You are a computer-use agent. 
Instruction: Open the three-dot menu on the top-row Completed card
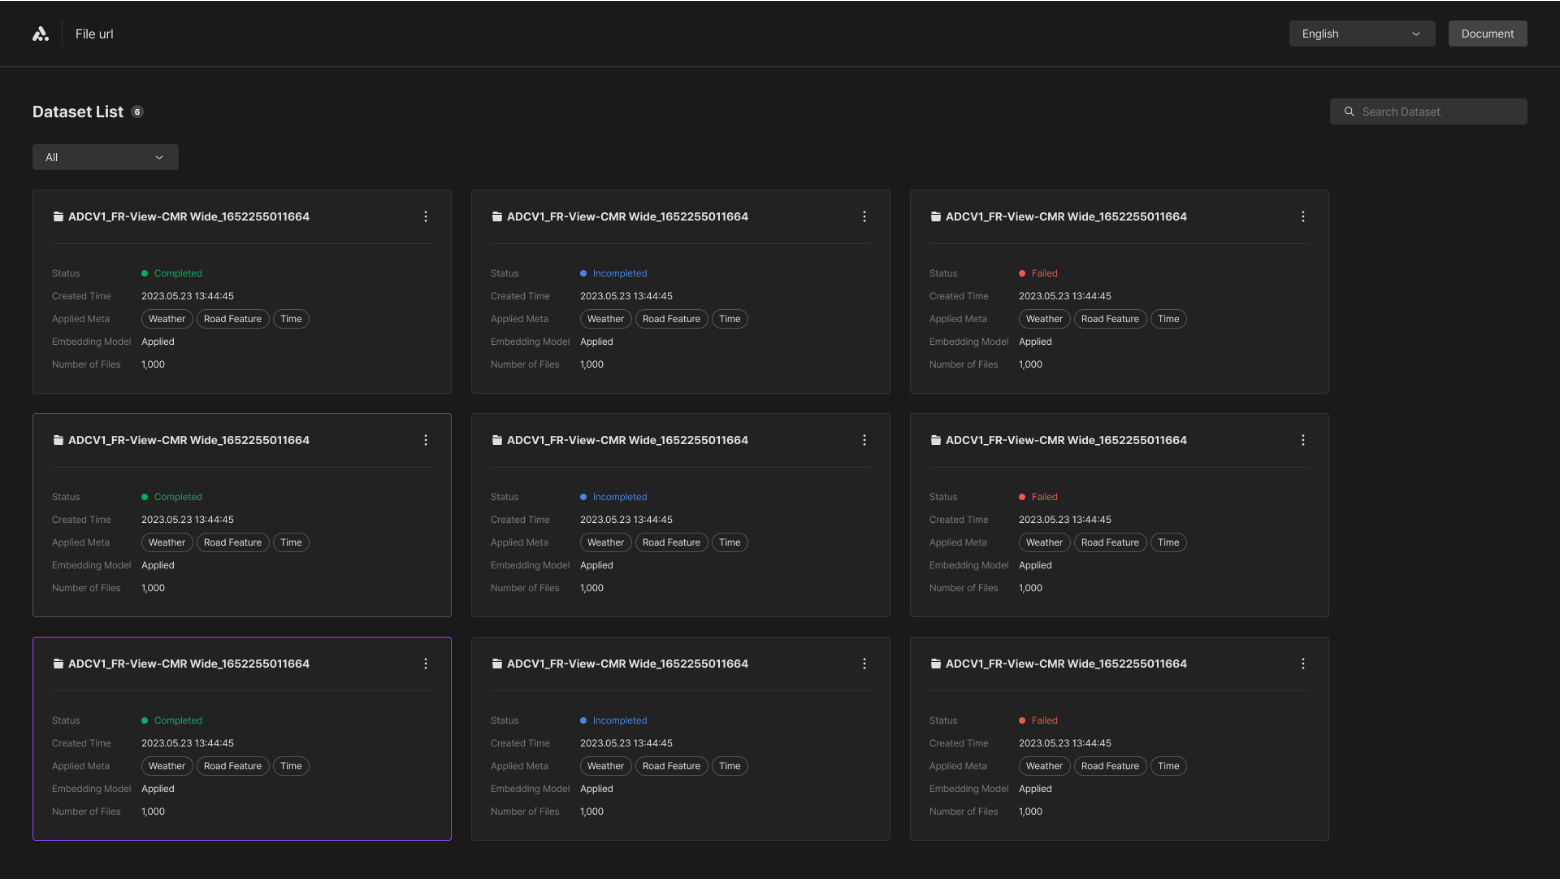pos(426,217)
